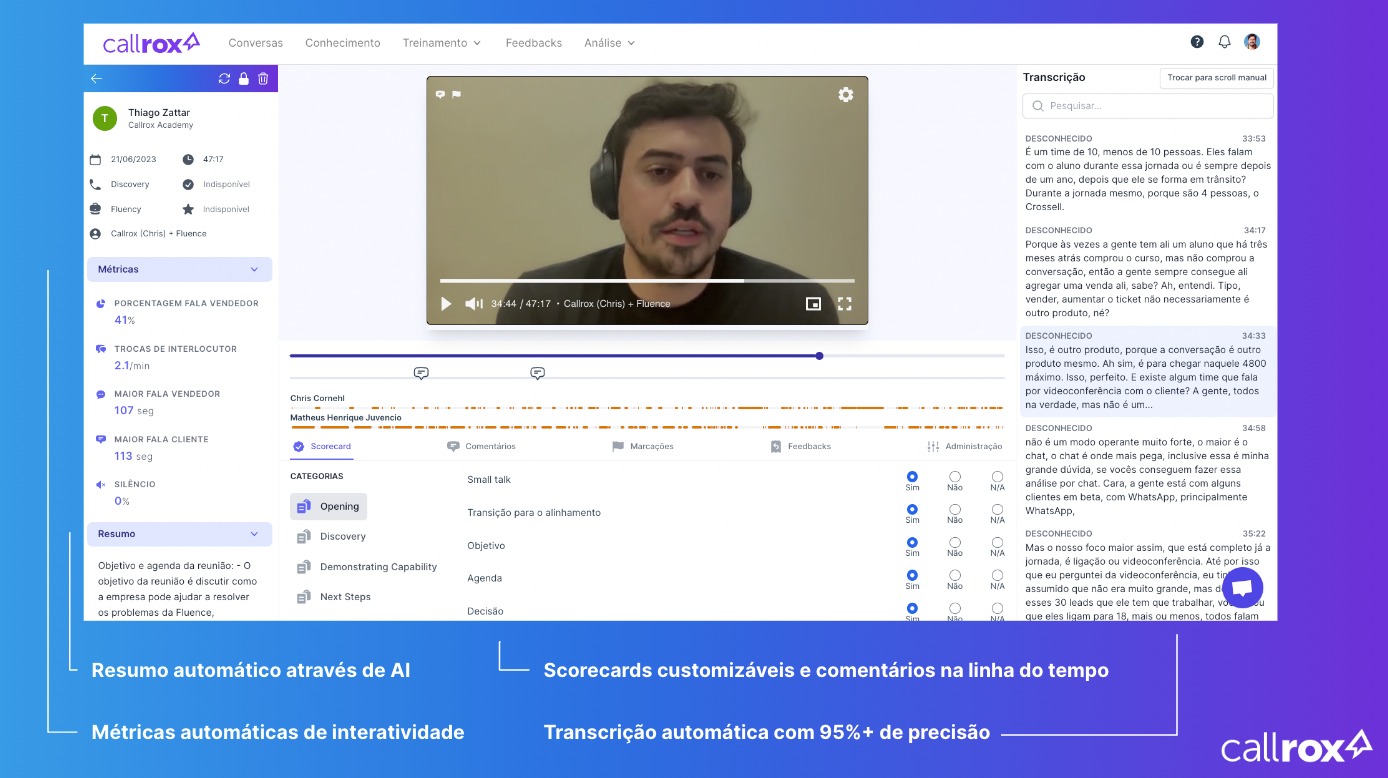Click the briefcase icon by Fluency
1388x778 pixels.
96,209
